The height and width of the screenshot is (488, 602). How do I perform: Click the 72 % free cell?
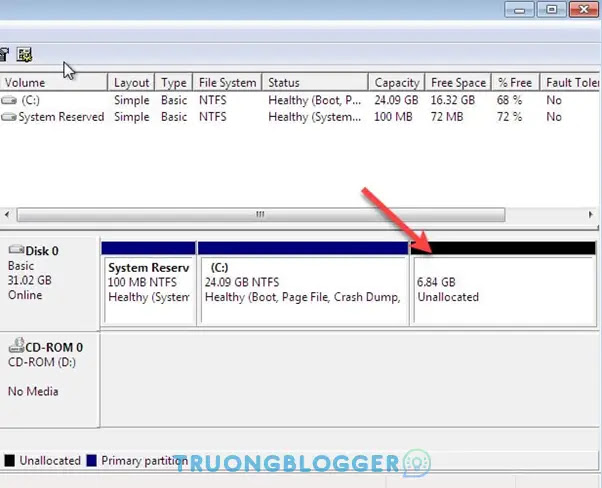pos(509,117)
